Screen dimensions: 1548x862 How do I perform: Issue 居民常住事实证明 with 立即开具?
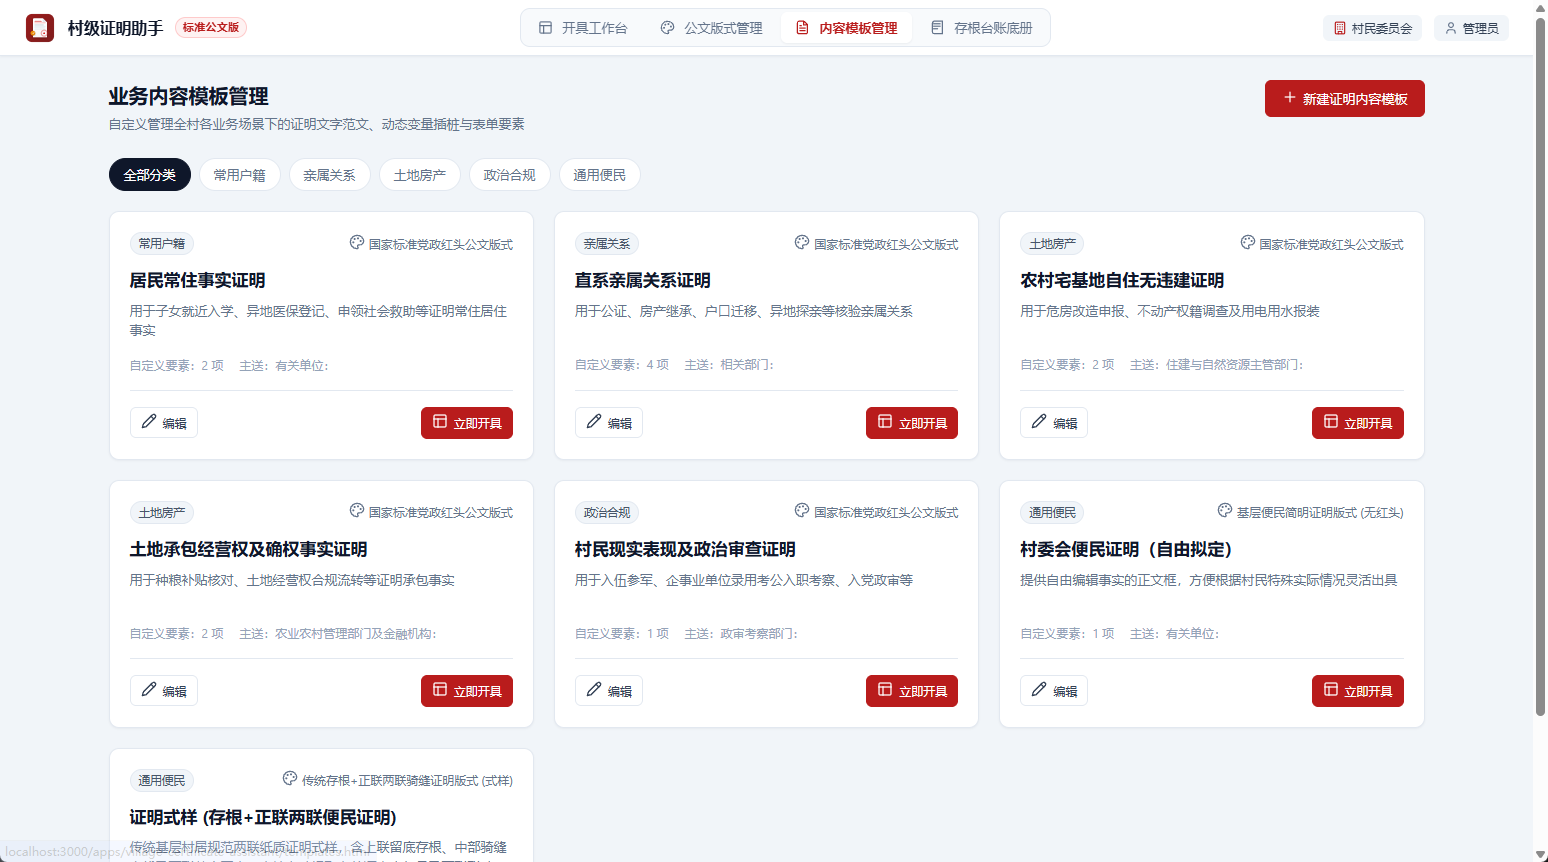point(467,423)
